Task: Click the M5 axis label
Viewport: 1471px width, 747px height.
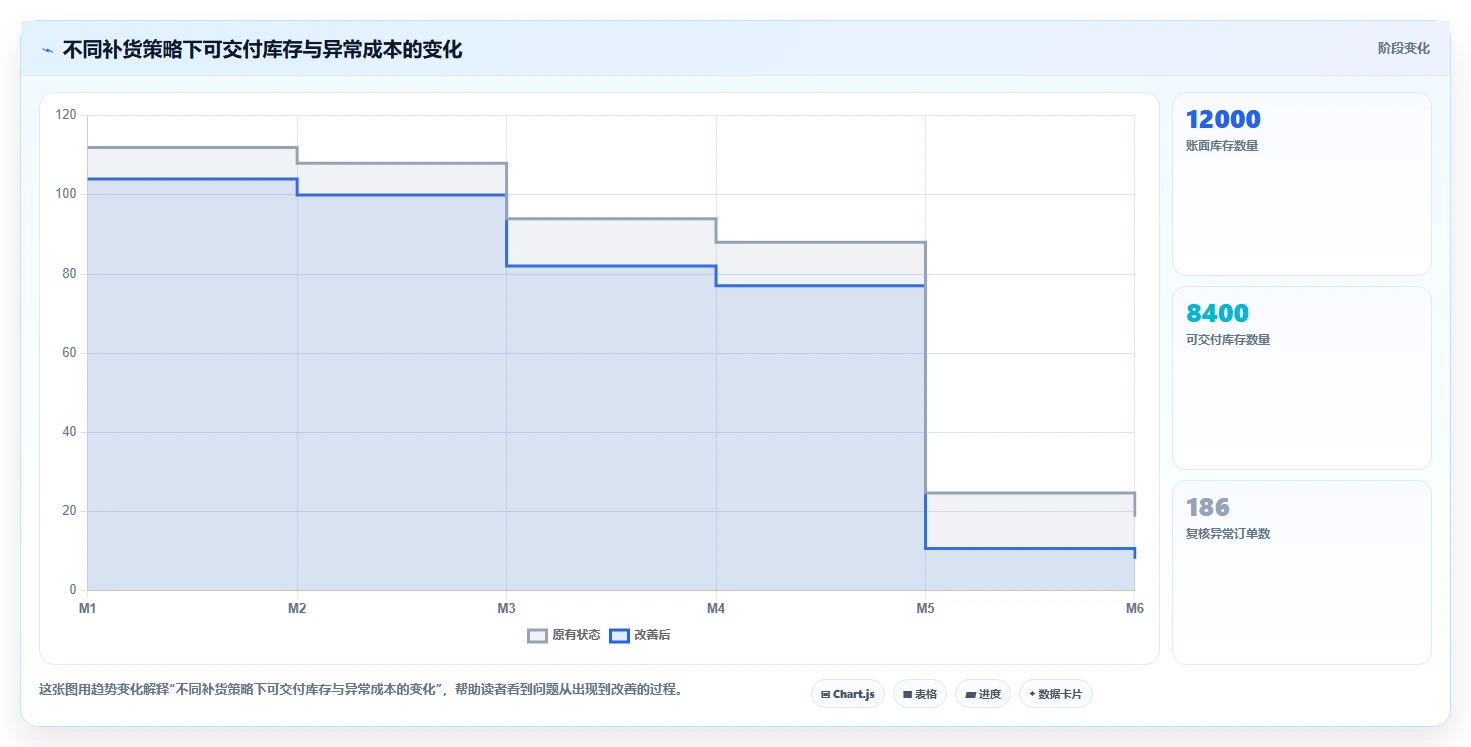Action: point(925,608)
